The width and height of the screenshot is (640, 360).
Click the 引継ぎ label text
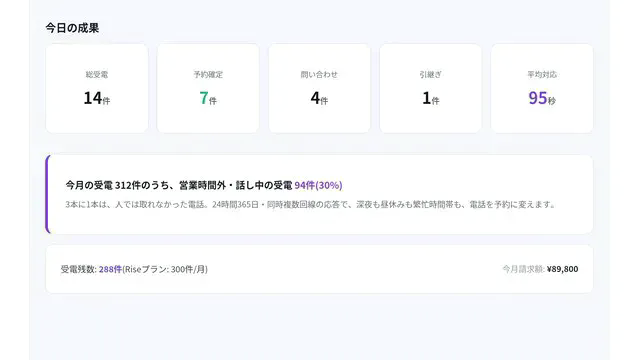[431, 74]
